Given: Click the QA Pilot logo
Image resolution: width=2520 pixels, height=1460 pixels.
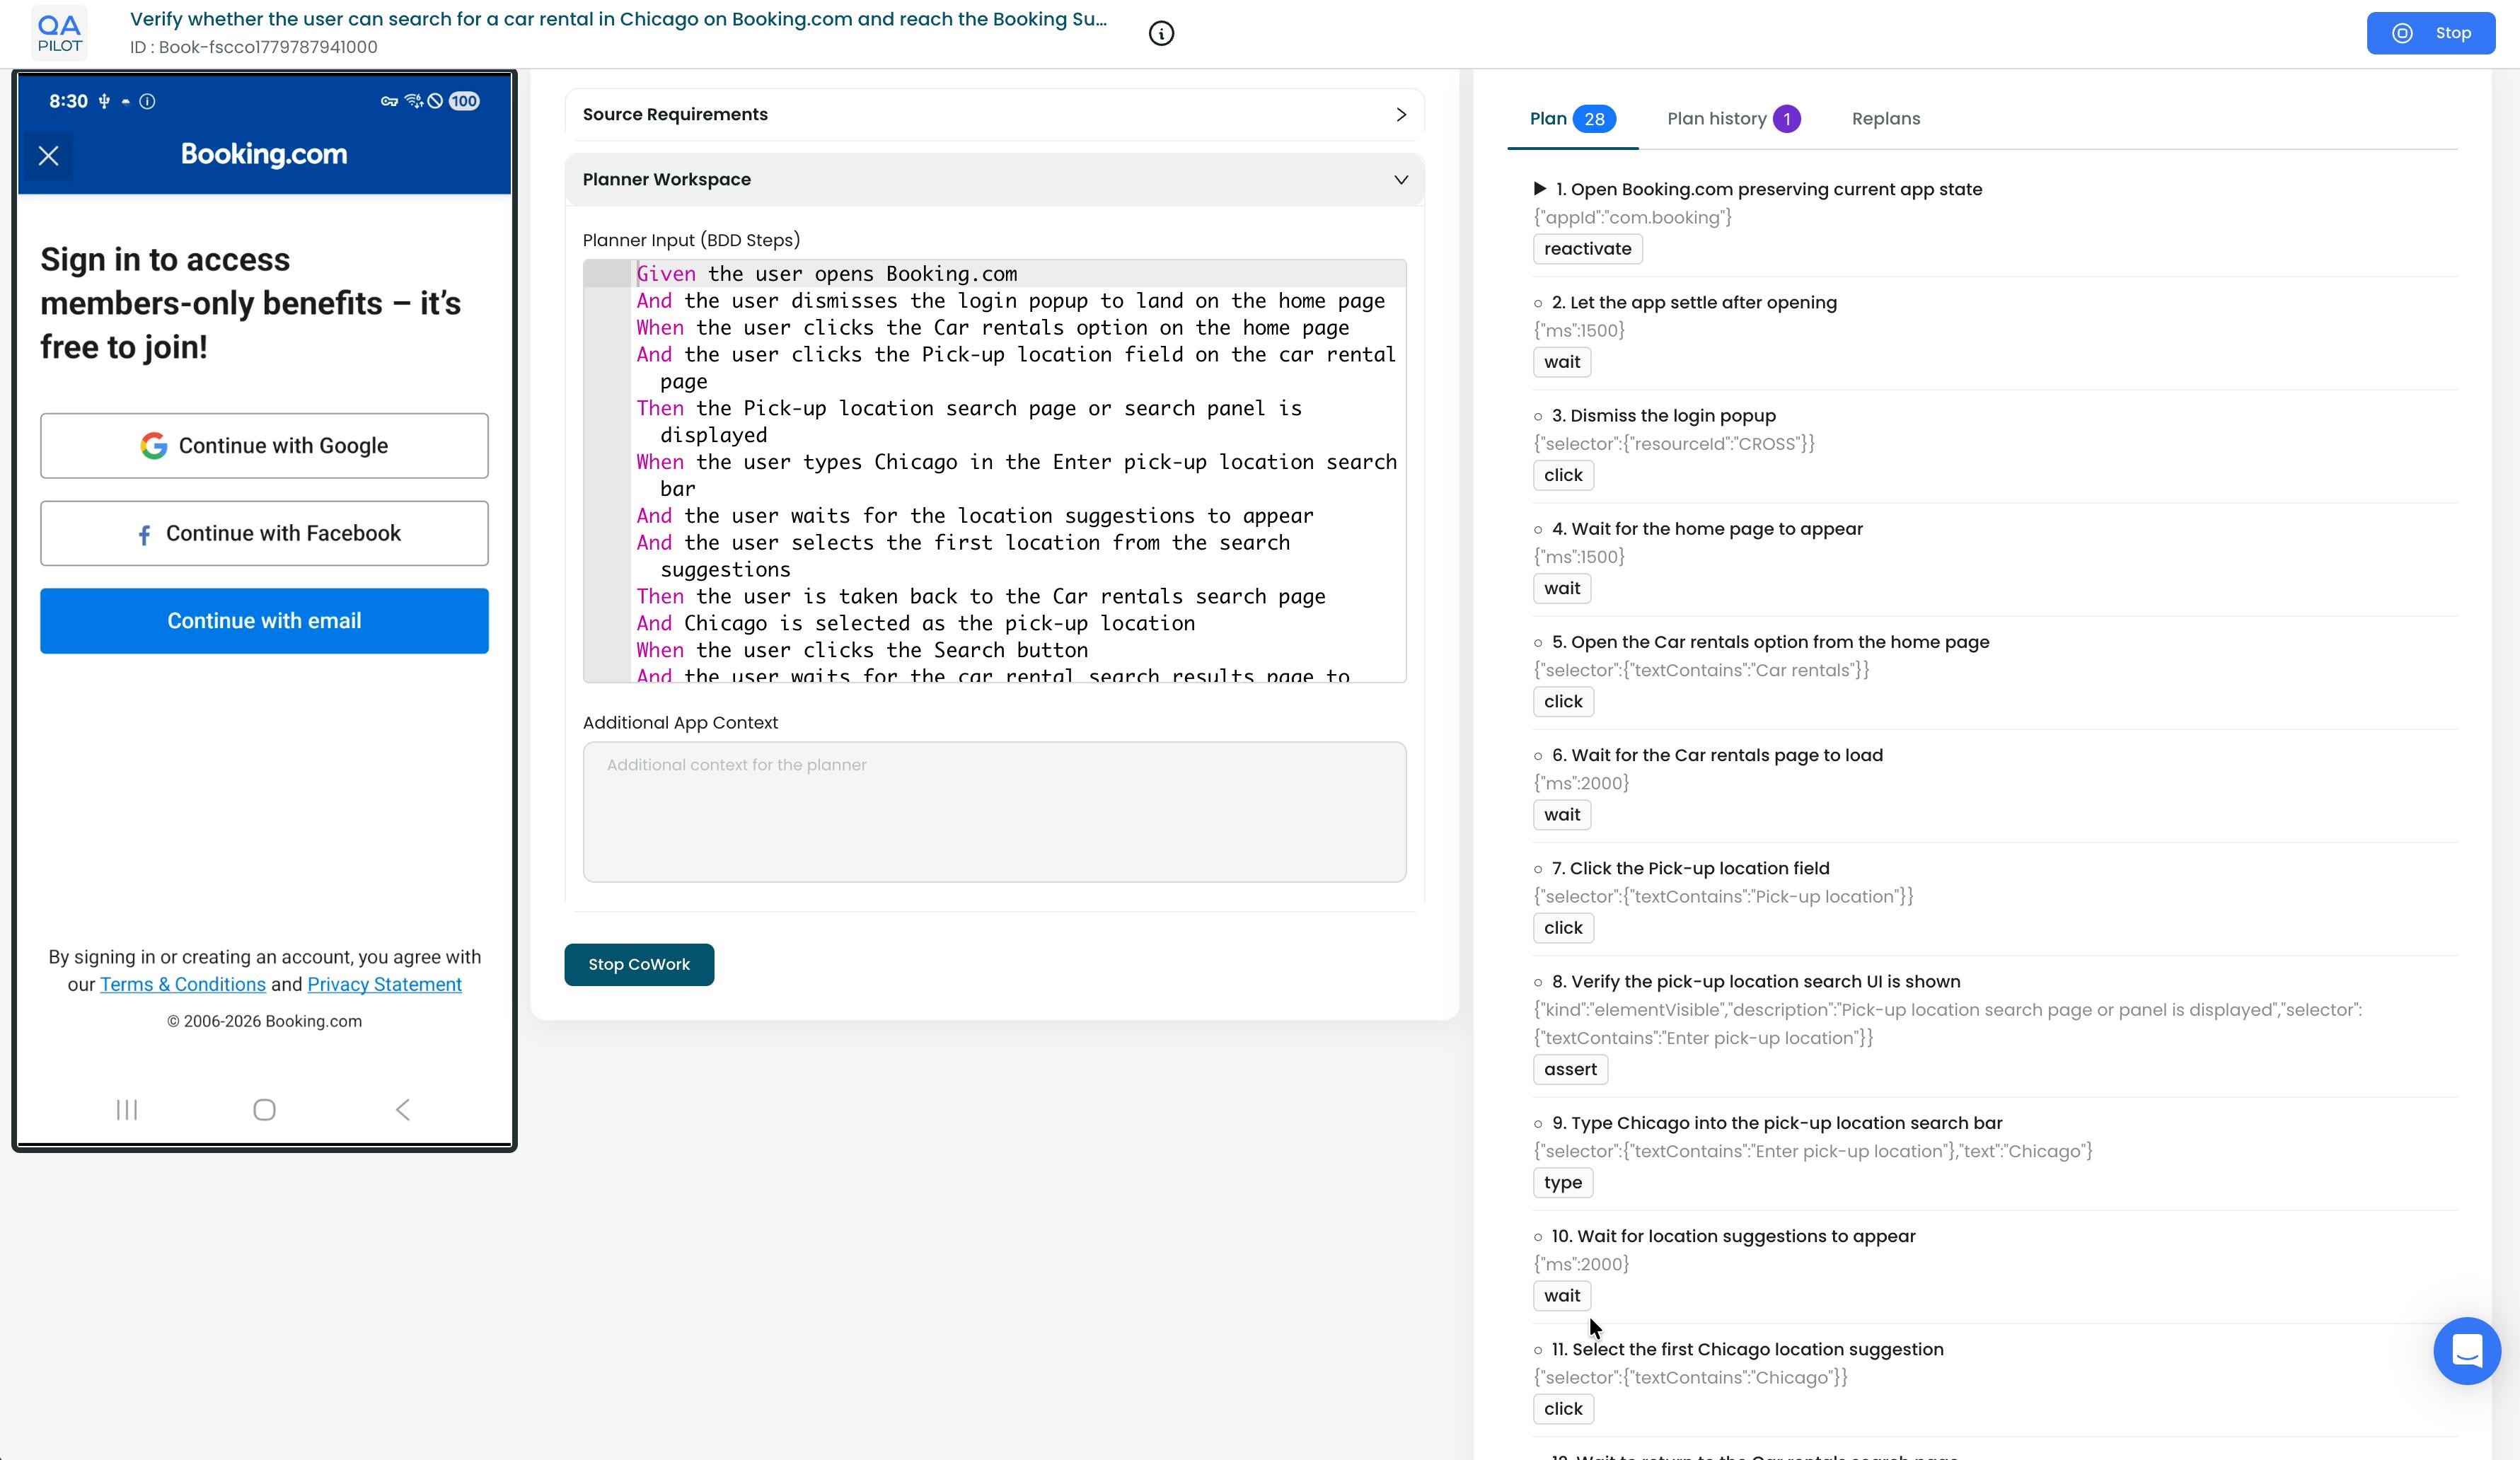Looking at the screenshot, I should (x=59, y=33).
